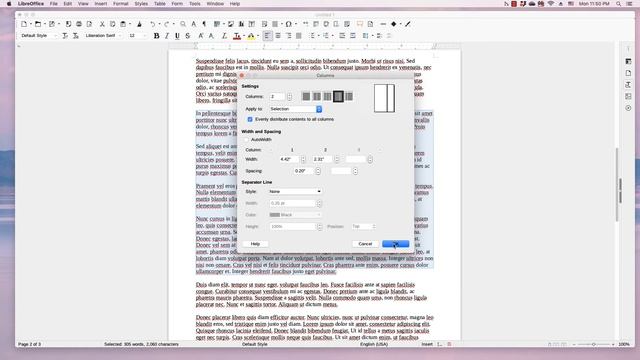Viewport: 640px width, 360px height.
Task: Click the column 1 Width field 4.42"
Action: 289,159
